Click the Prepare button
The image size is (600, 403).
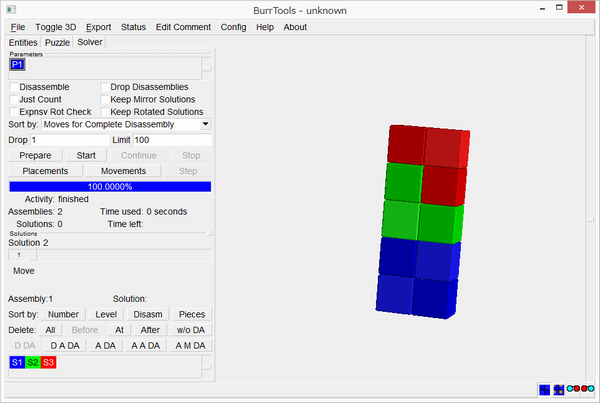pos(35,155)
